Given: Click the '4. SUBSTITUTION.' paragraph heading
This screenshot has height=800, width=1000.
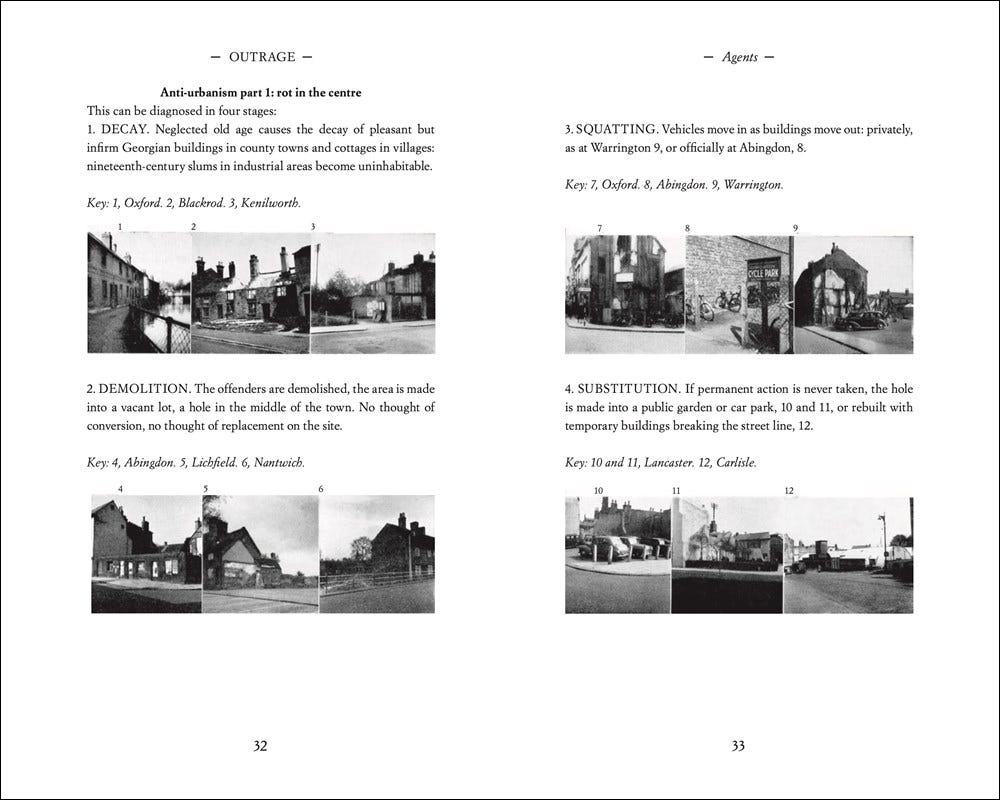Looking at the screenshot, I should pos(622,389).
